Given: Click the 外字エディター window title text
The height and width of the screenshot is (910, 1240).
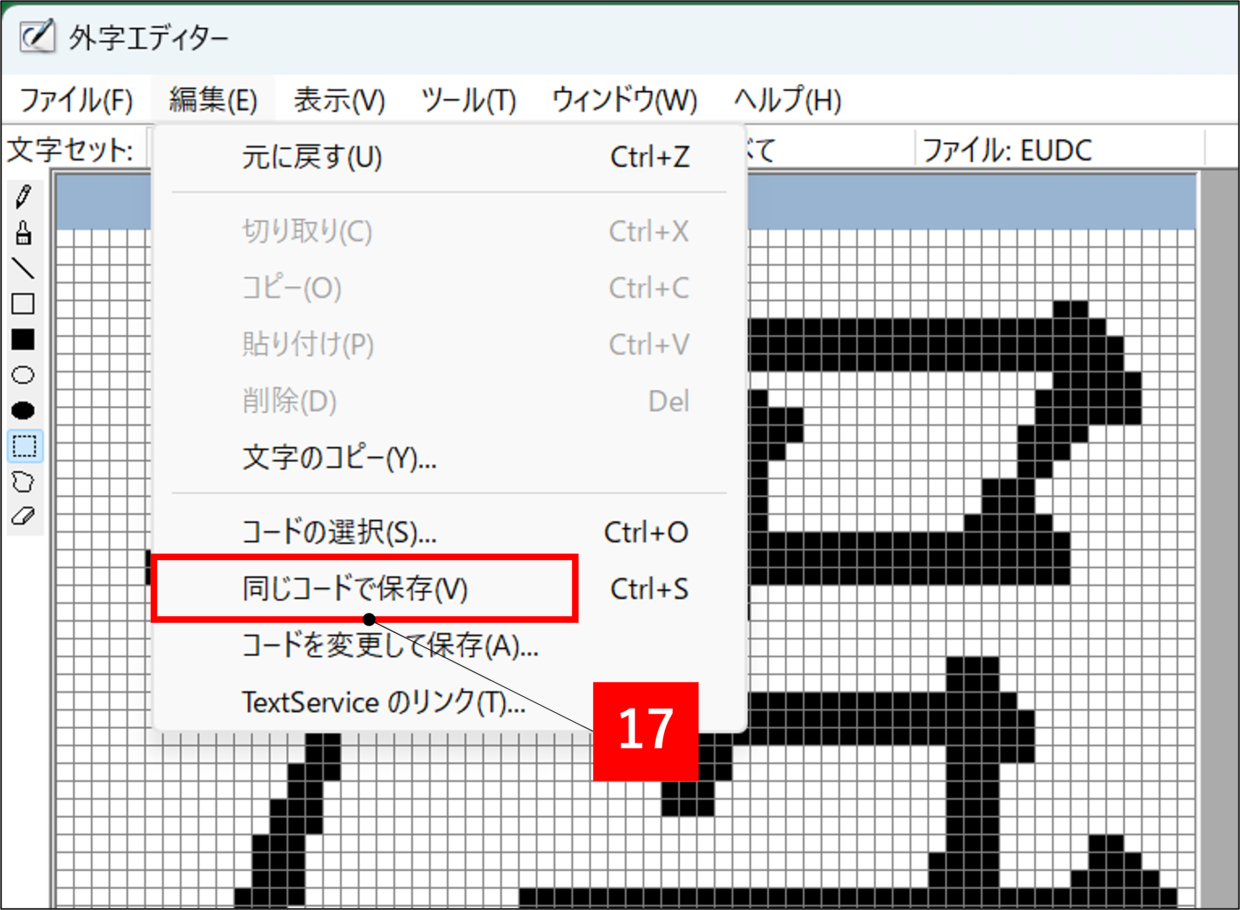Looking at the screenshot, I should (149, 38).
